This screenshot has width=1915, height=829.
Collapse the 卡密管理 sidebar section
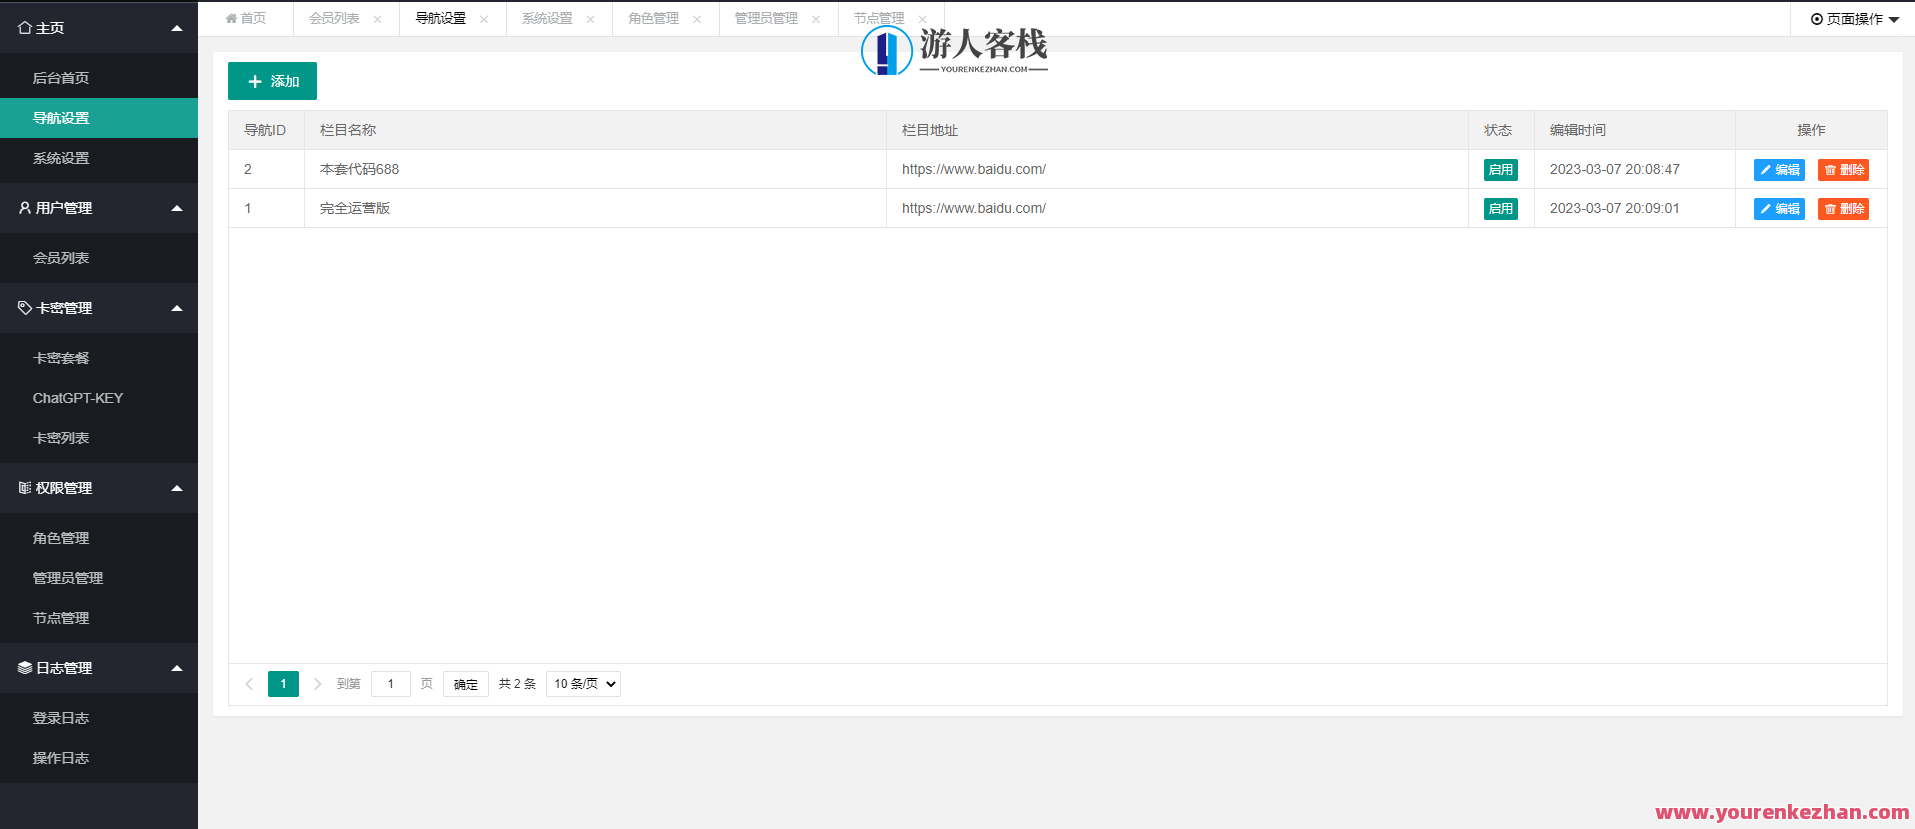[177, 308]
